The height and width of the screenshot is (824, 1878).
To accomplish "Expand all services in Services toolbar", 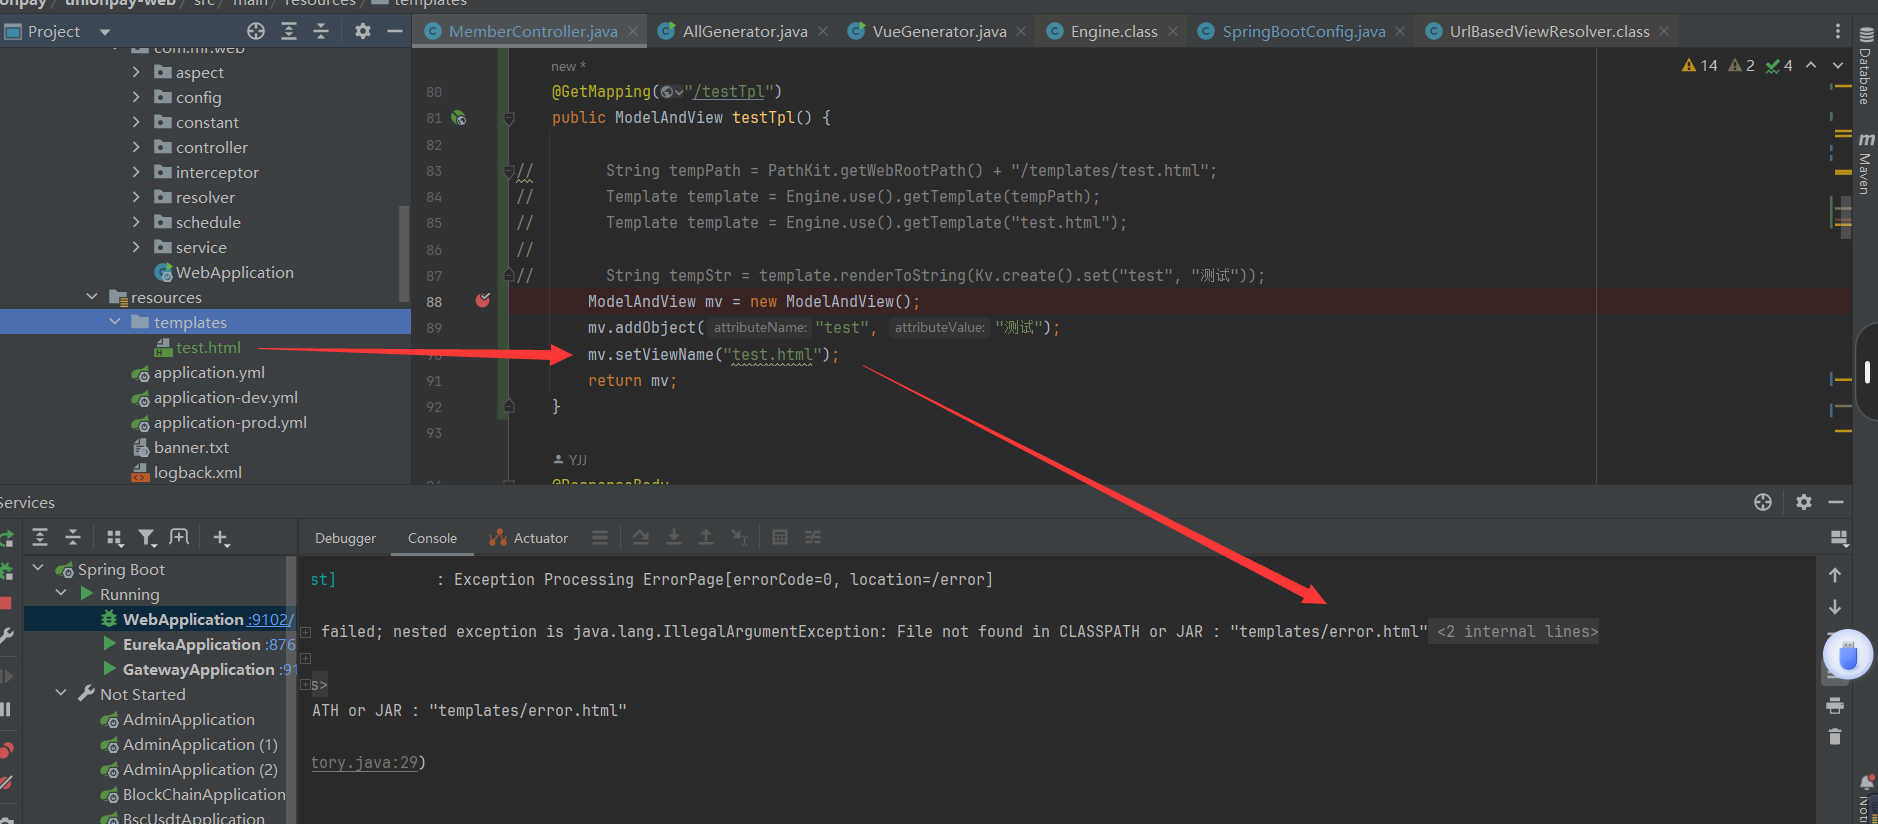I will 40,538.
